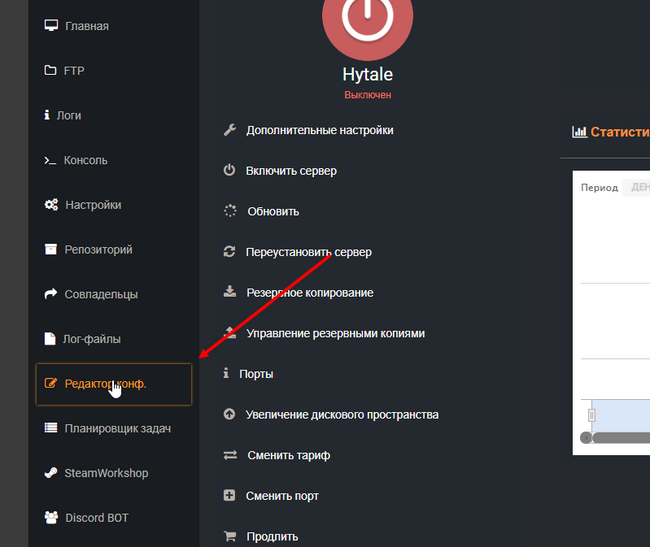Click the chart range slider bar
Viewport: 650px width, 547px height.
[x=620, y=437]
